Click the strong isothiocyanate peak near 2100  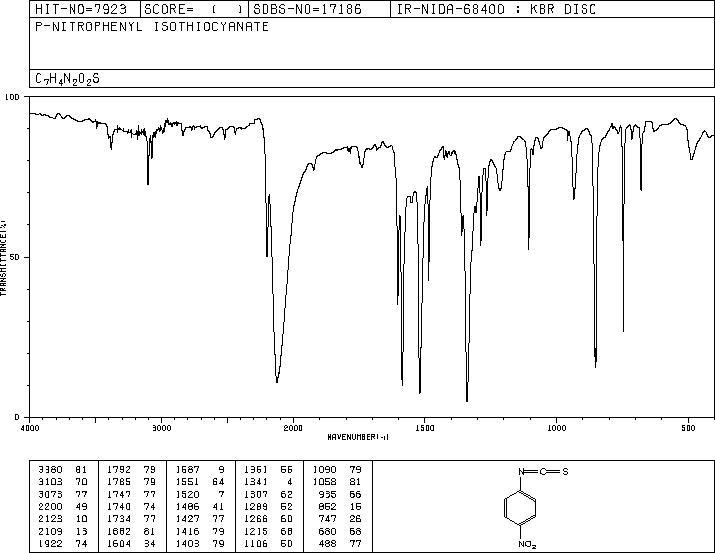coord(277,379)
